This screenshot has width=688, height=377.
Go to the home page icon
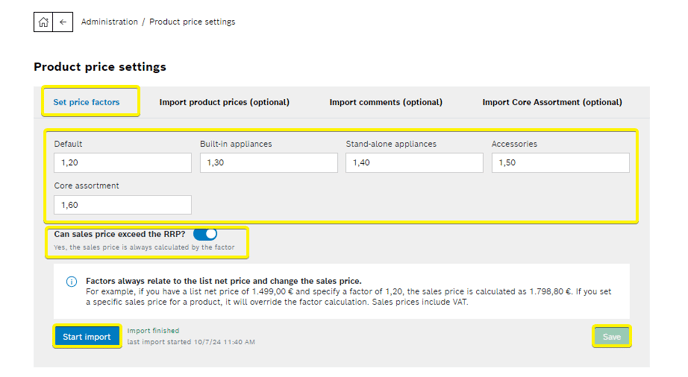[43, 22]
